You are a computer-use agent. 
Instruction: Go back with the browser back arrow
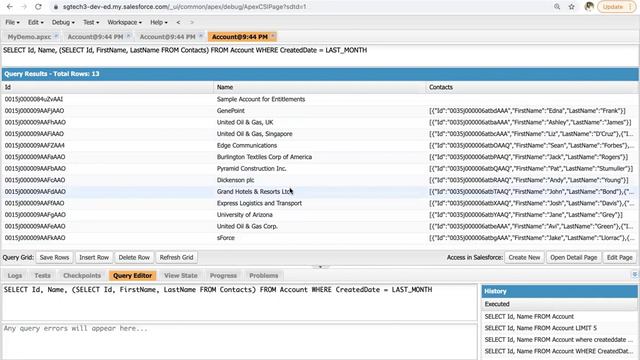(10, 7)
